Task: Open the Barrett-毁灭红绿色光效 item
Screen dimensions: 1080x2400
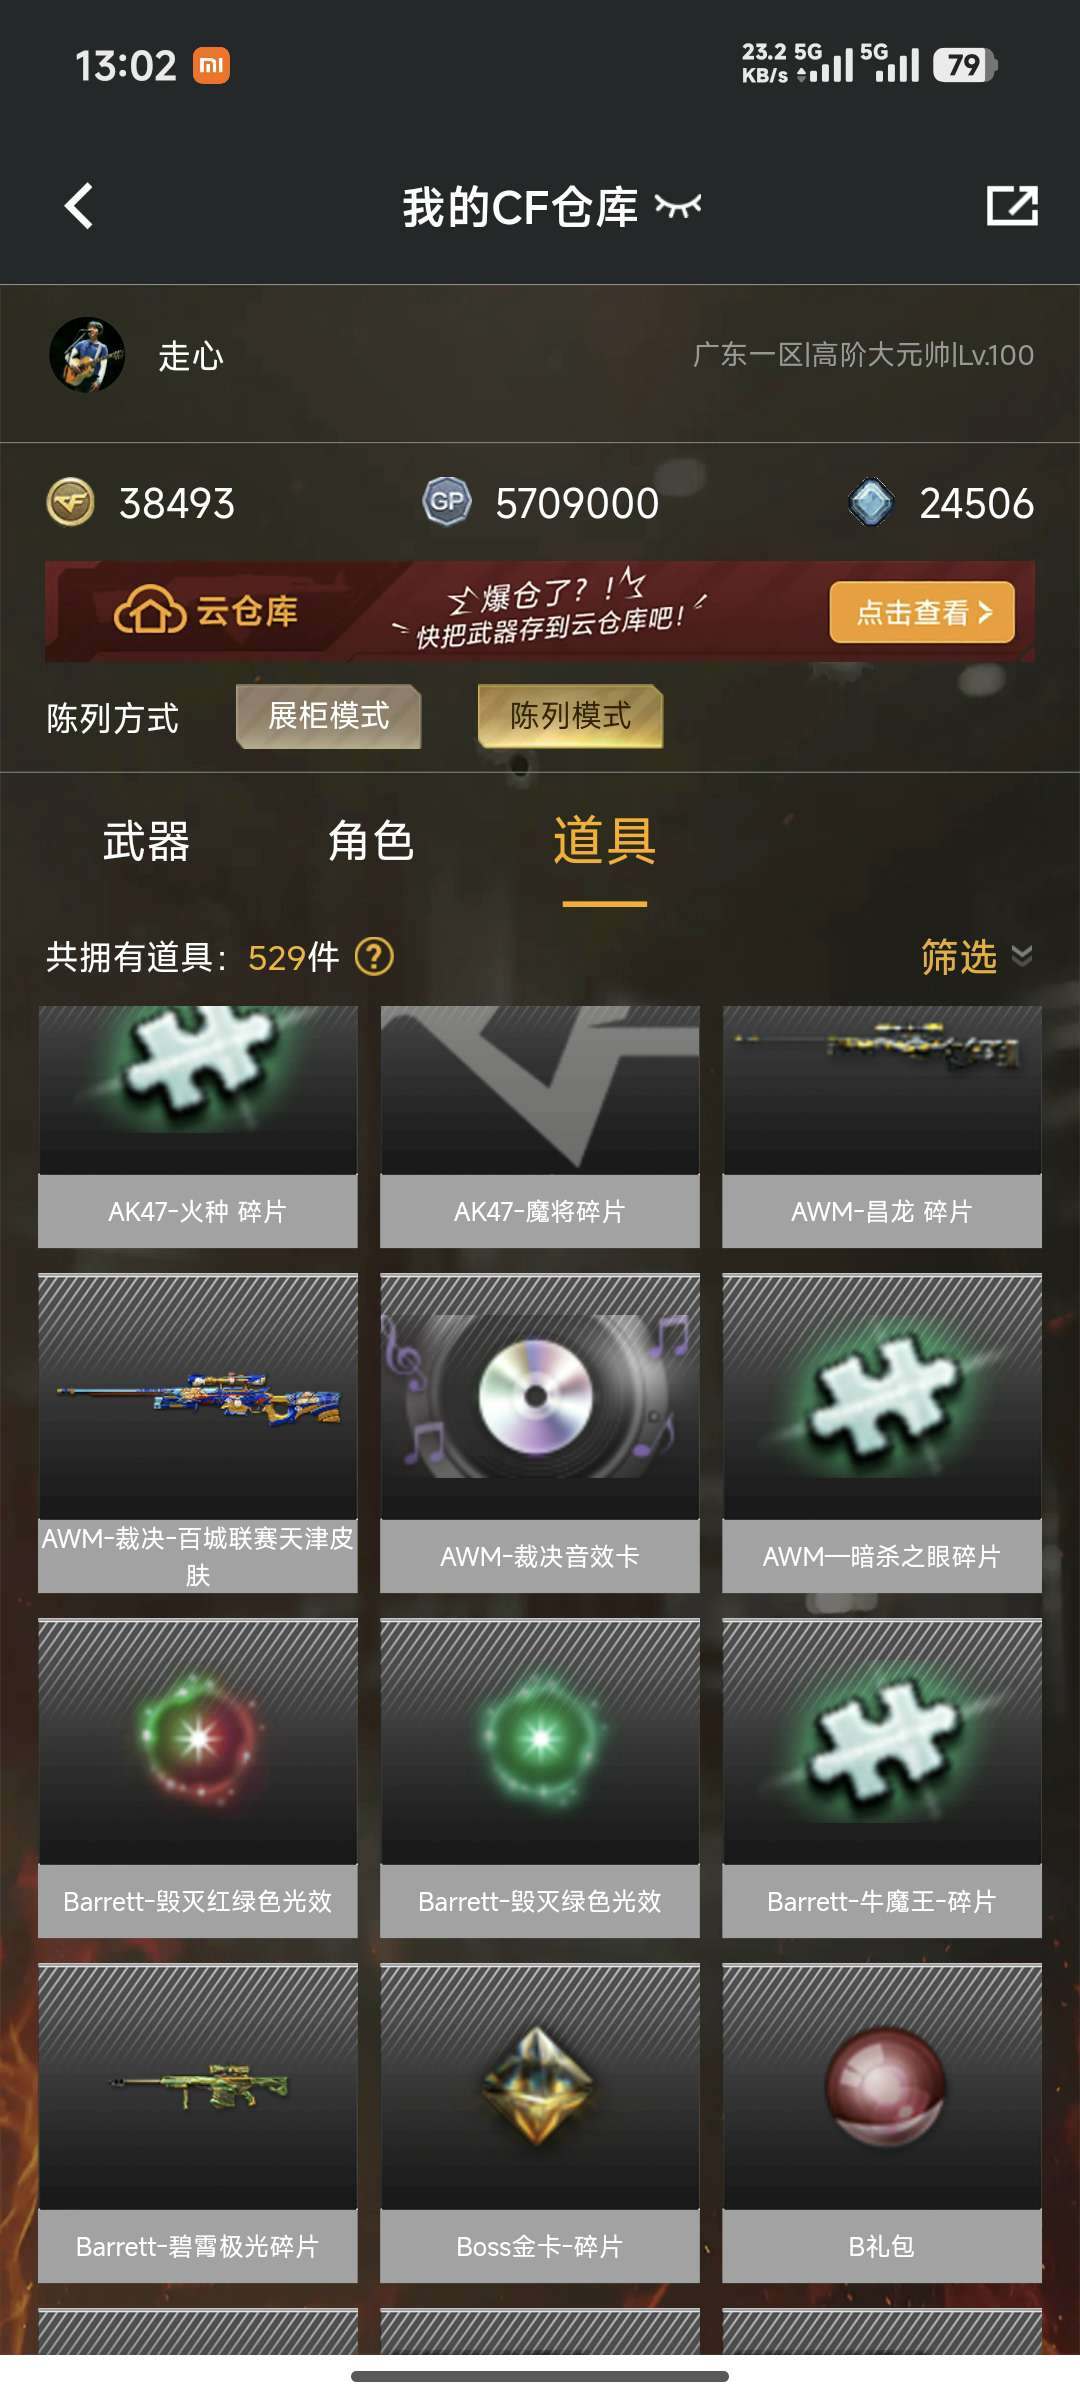Action: pos(198,1778)
